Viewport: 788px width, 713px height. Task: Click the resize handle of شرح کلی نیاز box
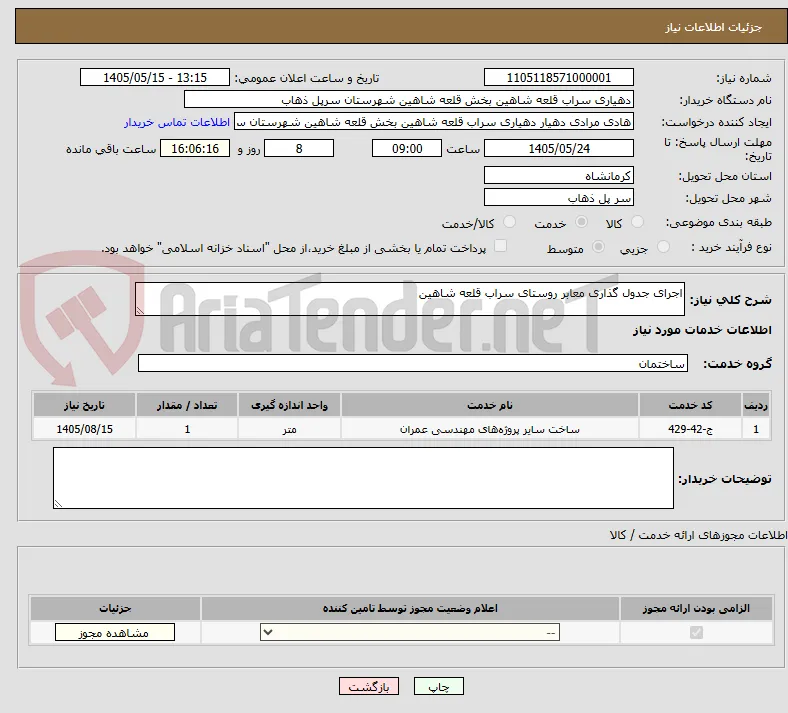(140, 311)
